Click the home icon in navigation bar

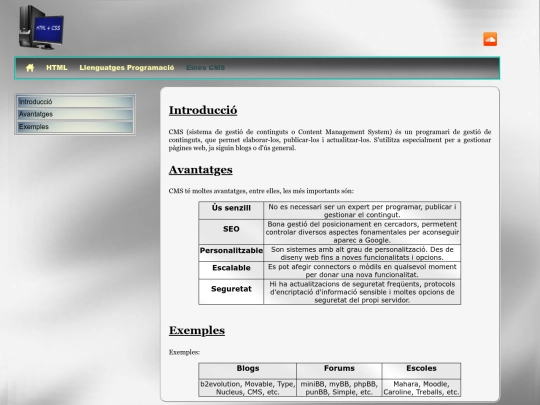[30, 68]
